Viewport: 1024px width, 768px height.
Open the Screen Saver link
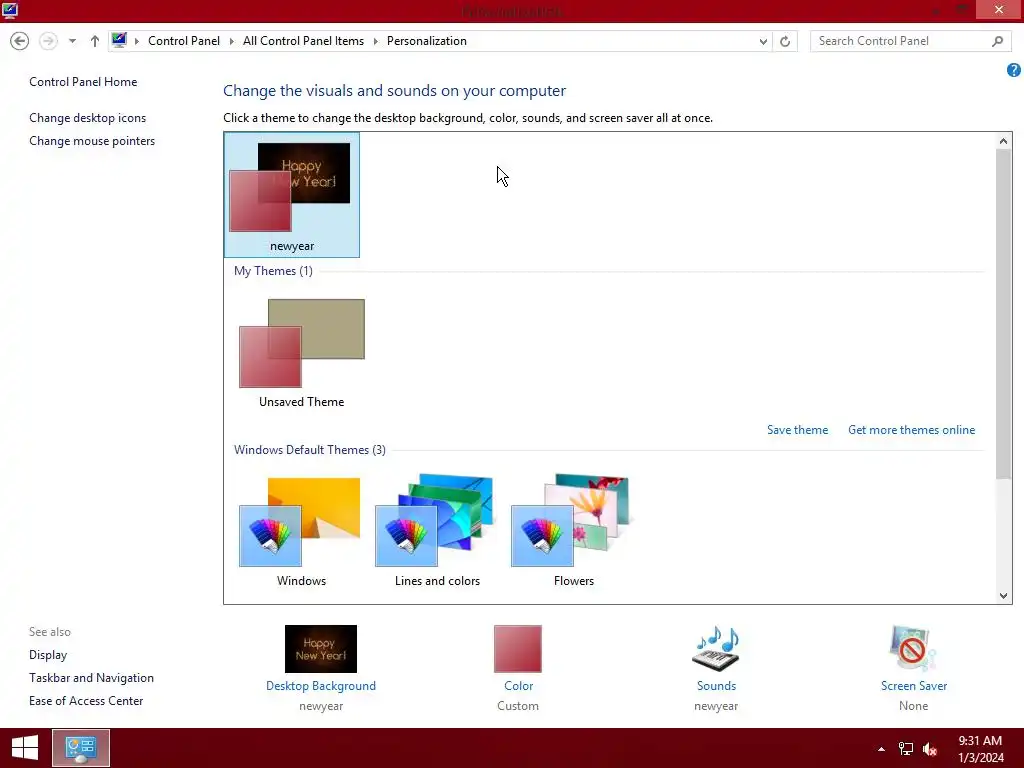point(914,686)
